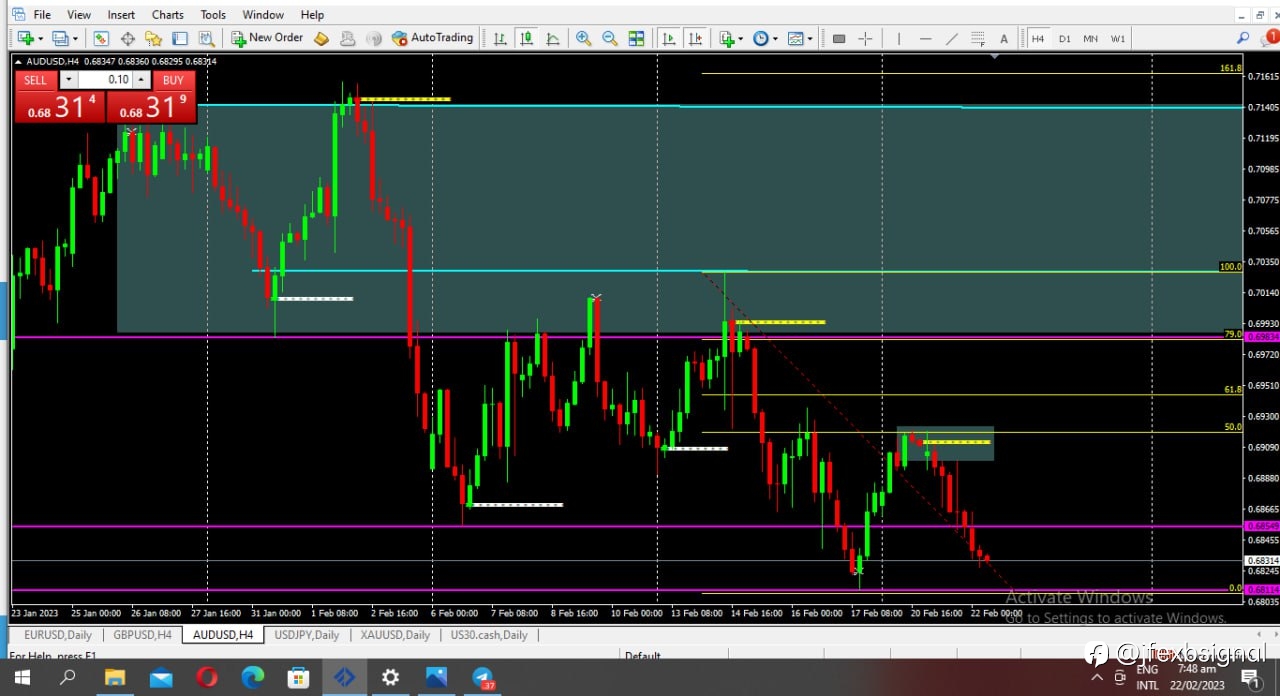This screenshot has height=696, width=1280.
Task: Open the Profiles toolbar icon
Action: click(x=60, y=38)
